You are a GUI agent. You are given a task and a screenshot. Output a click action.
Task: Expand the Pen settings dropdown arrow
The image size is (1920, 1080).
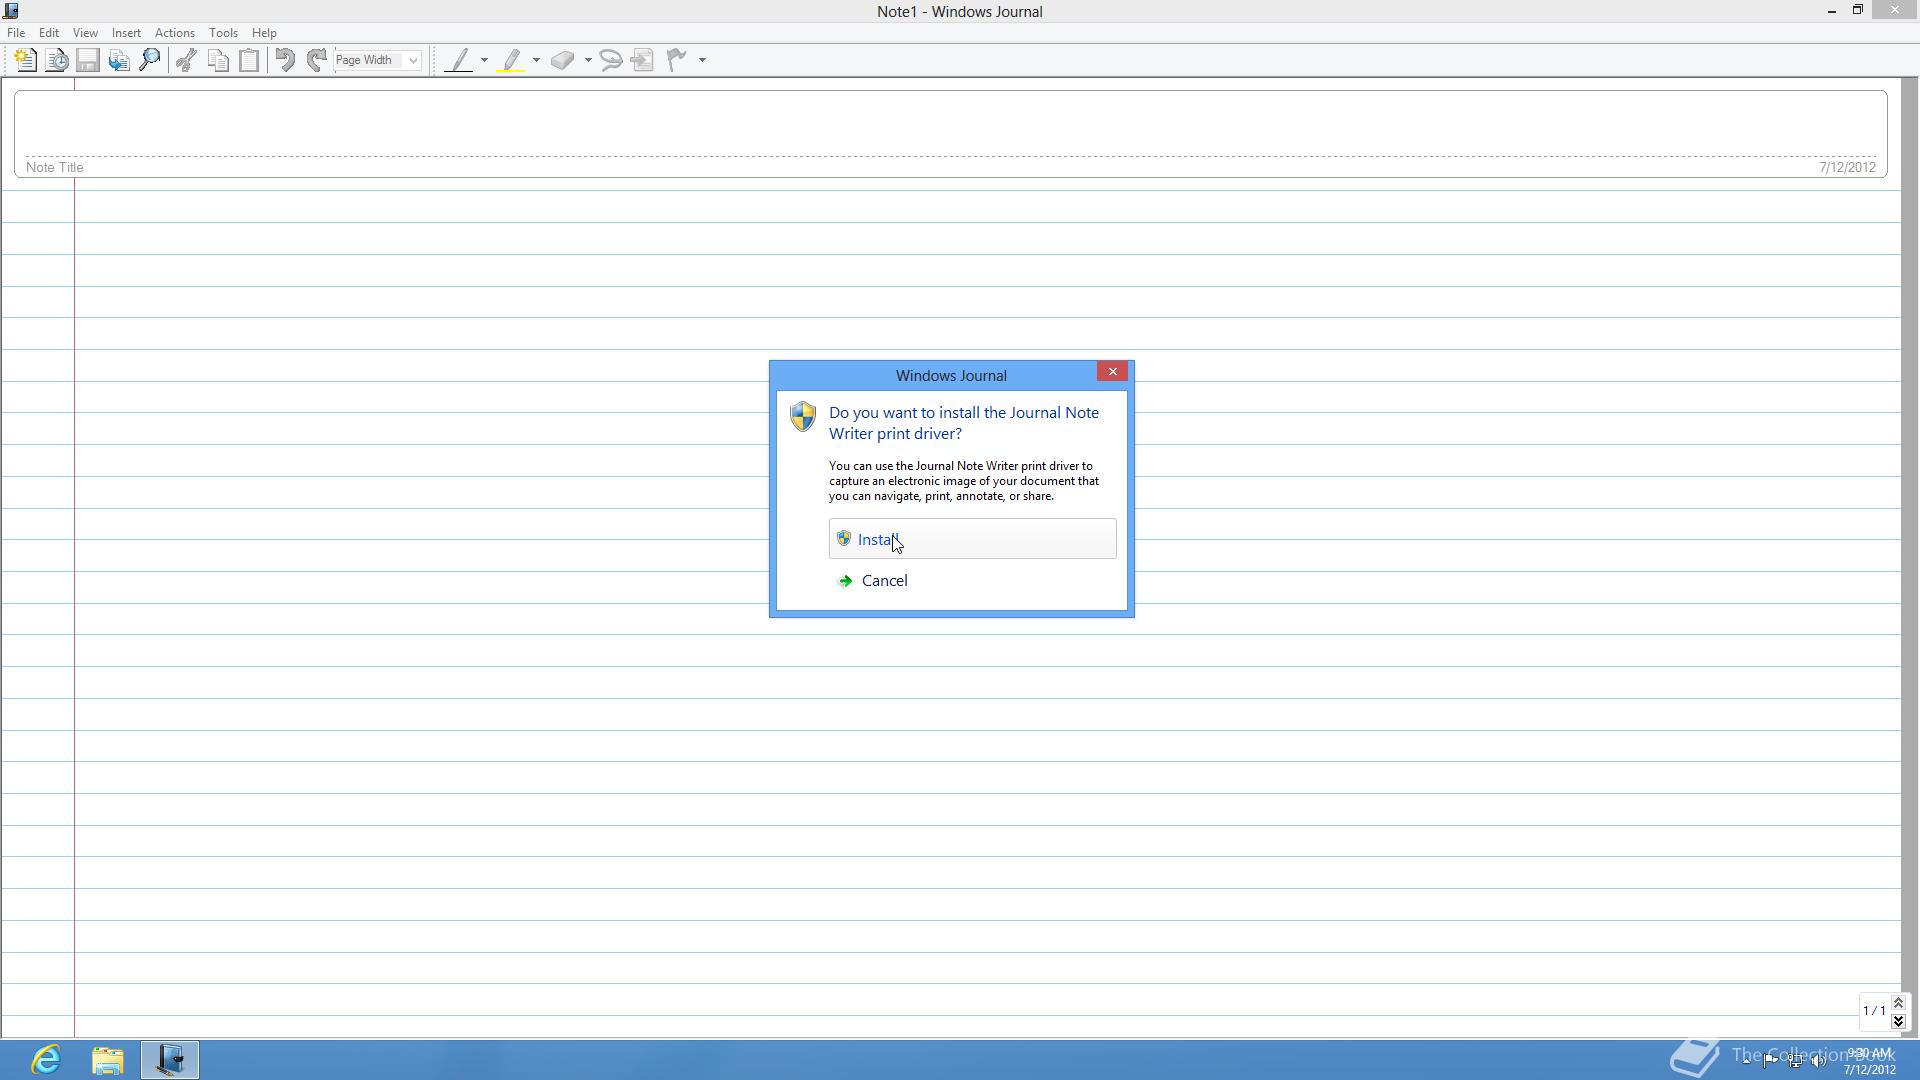[x=484, y=60]
